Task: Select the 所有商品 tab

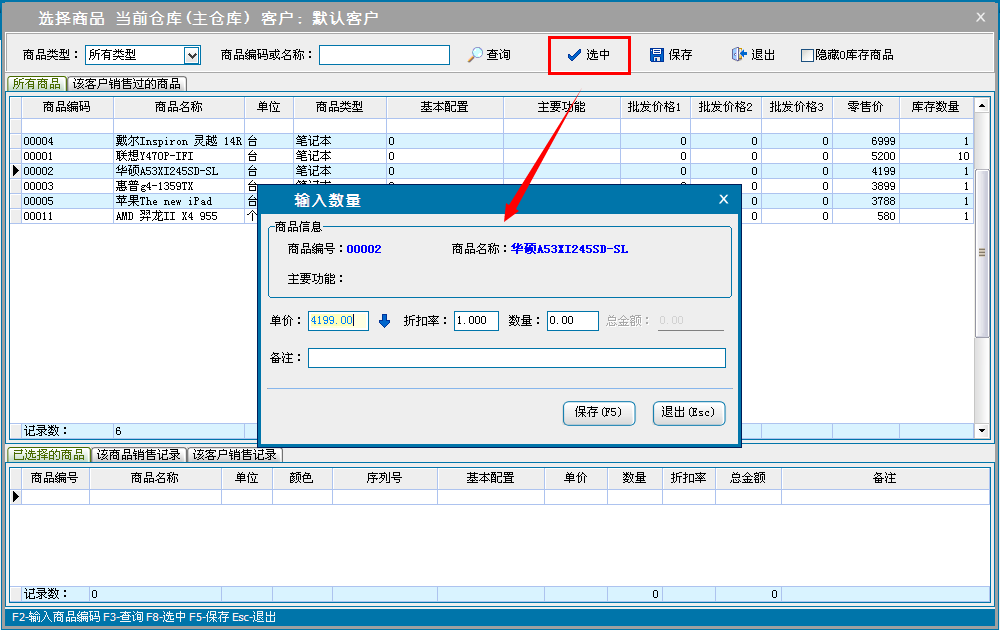Action: (37, 84)
